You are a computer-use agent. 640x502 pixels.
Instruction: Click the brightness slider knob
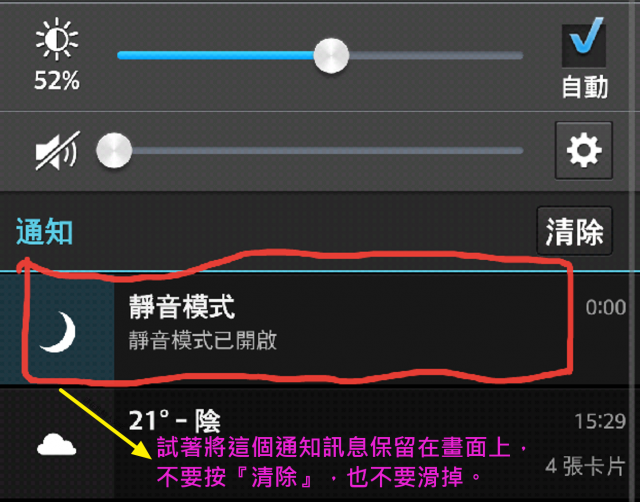click(x=331, y=56)
